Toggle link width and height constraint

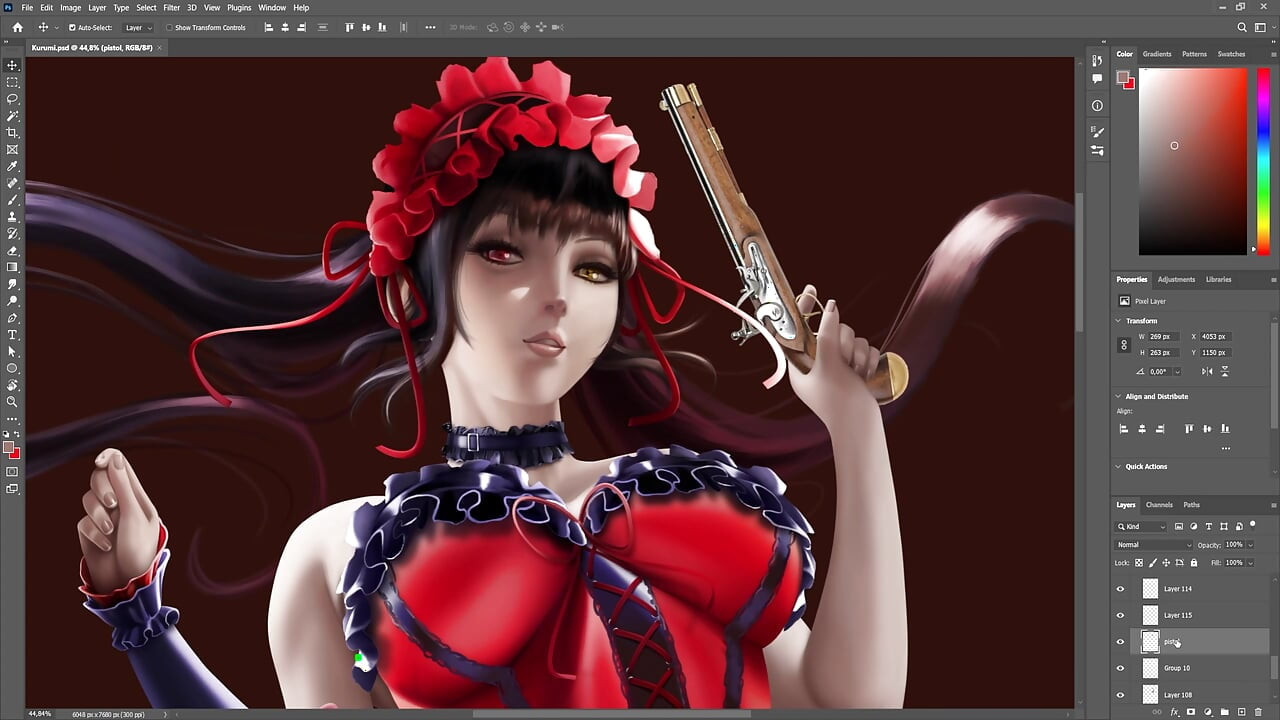coord(1124,345)
